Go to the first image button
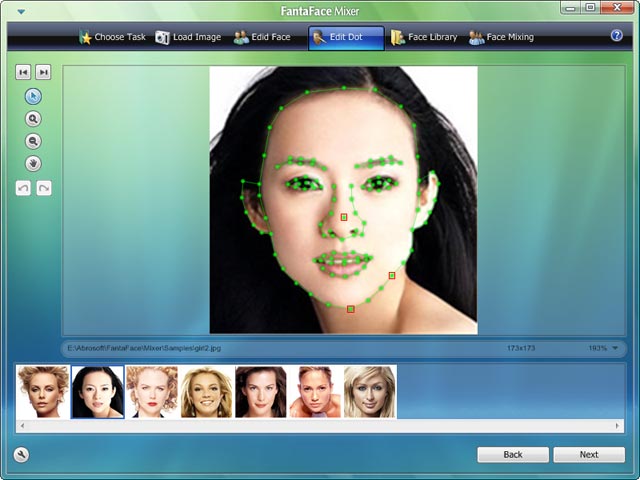Screen dimensions: 640x480 [x=23, y=72]
